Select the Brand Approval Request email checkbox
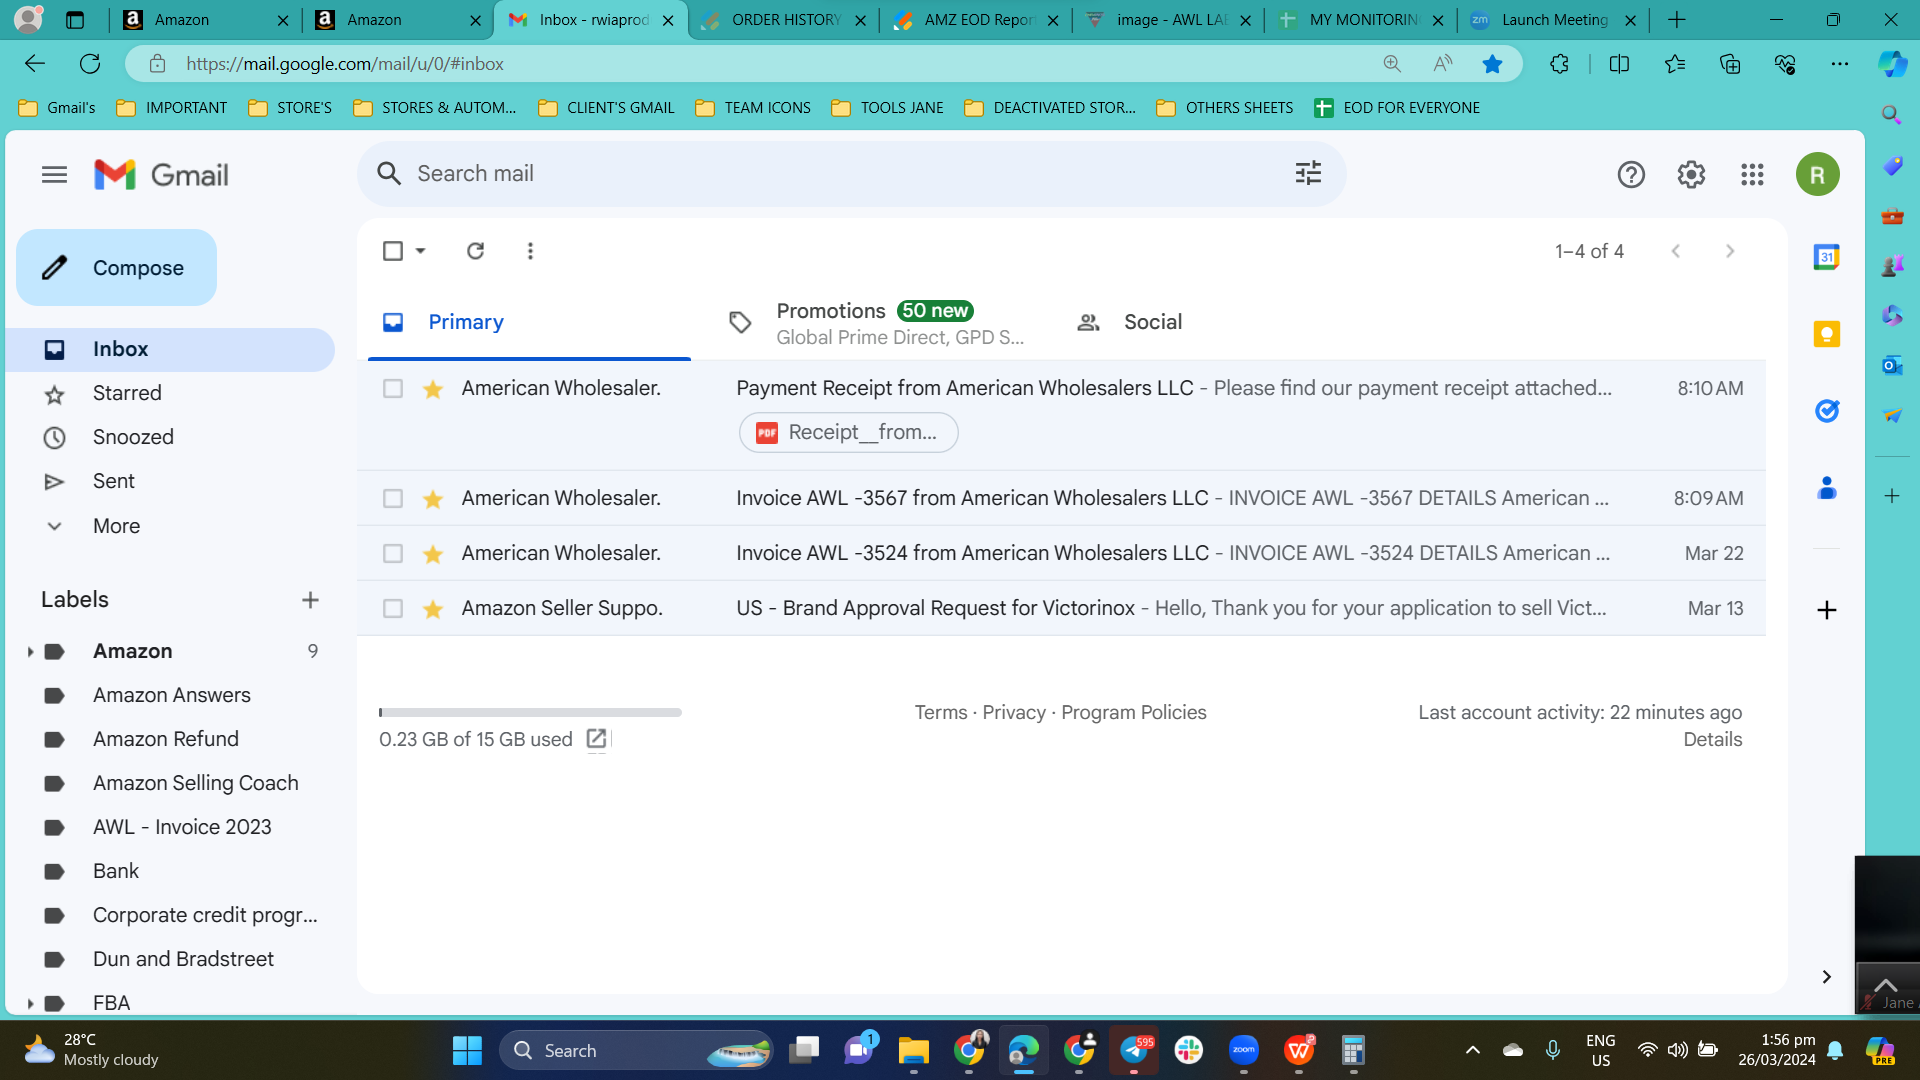Screen dimensions: 1920x1080 coord(393,609)
